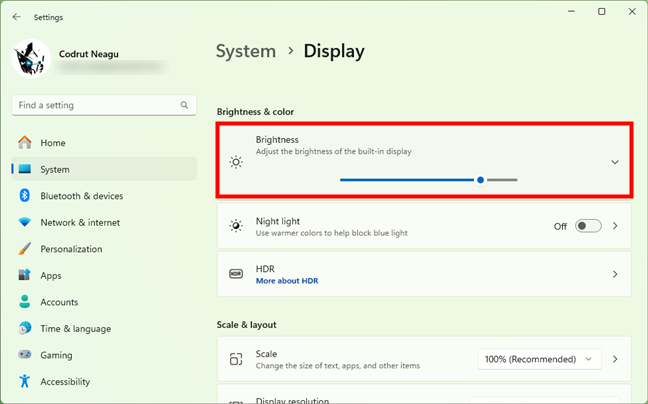
Task: Open Night light settings chevron
Action: tap(615, 226)
